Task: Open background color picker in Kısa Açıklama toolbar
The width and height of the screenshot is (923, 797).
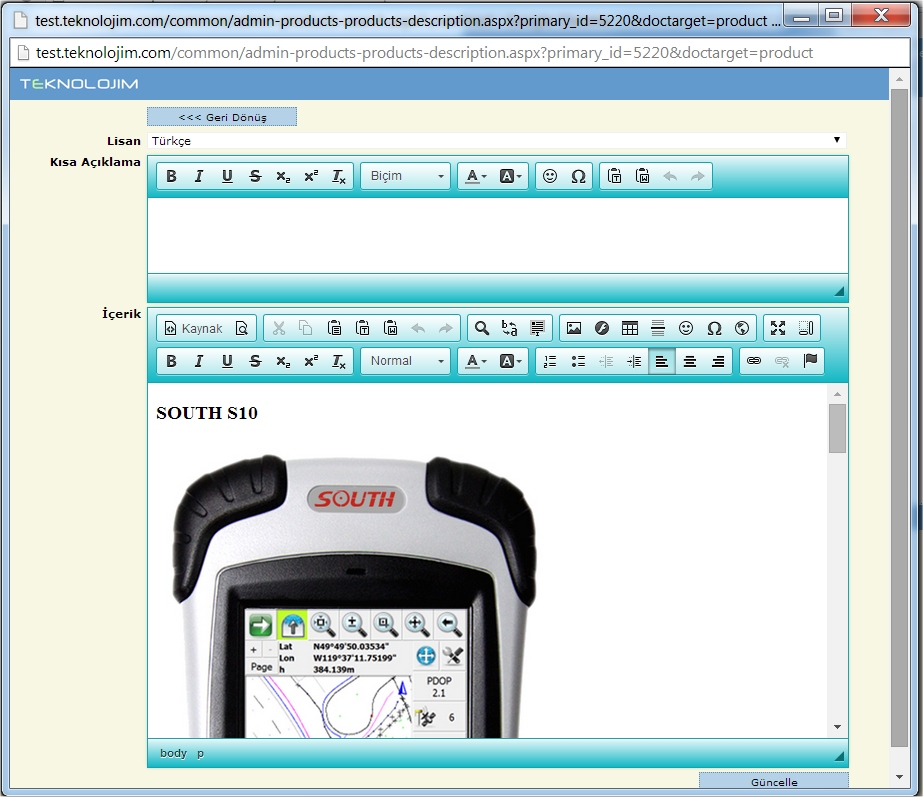Action: (x=510, y=177)
